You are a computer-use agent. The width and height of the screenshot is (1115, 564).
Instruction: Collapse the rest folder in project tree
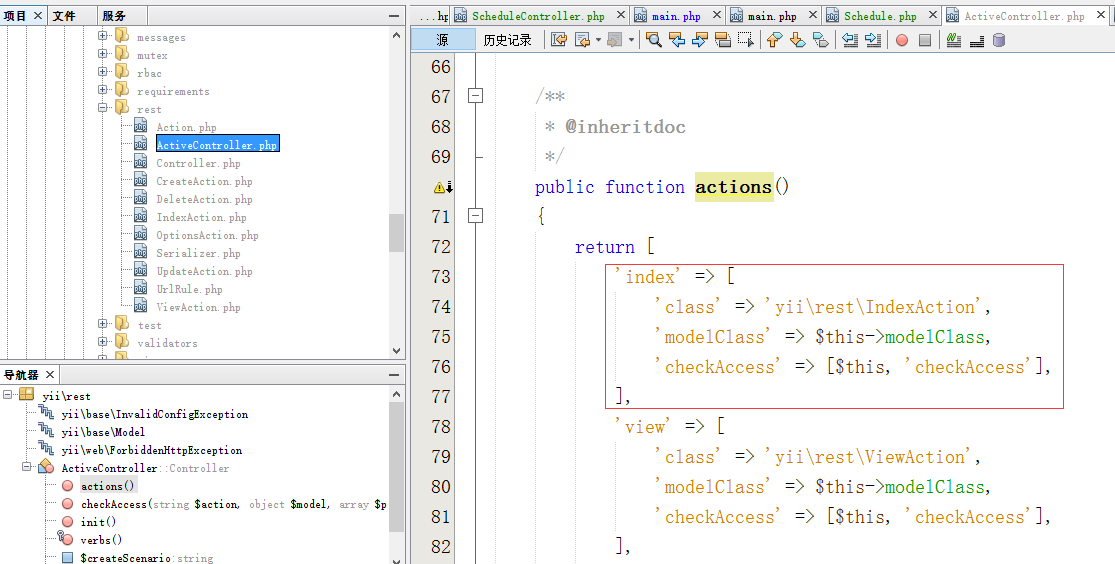pos(103,108)
